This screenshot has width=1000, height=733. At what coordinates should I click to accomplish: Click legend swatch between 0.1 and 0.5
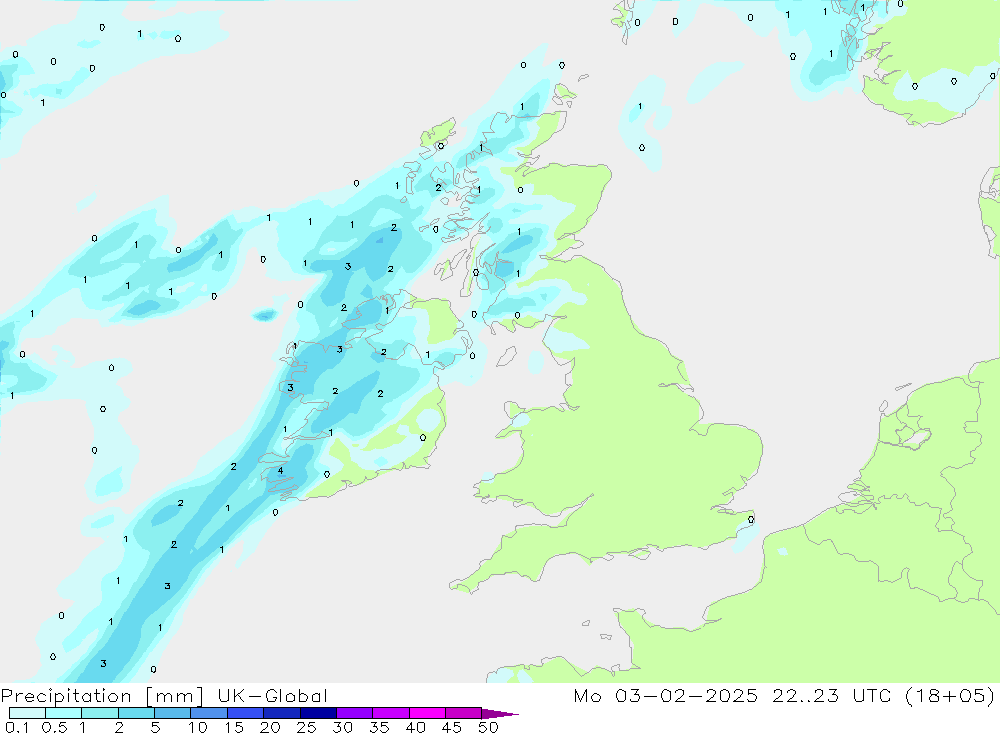(x=27, y=713)
